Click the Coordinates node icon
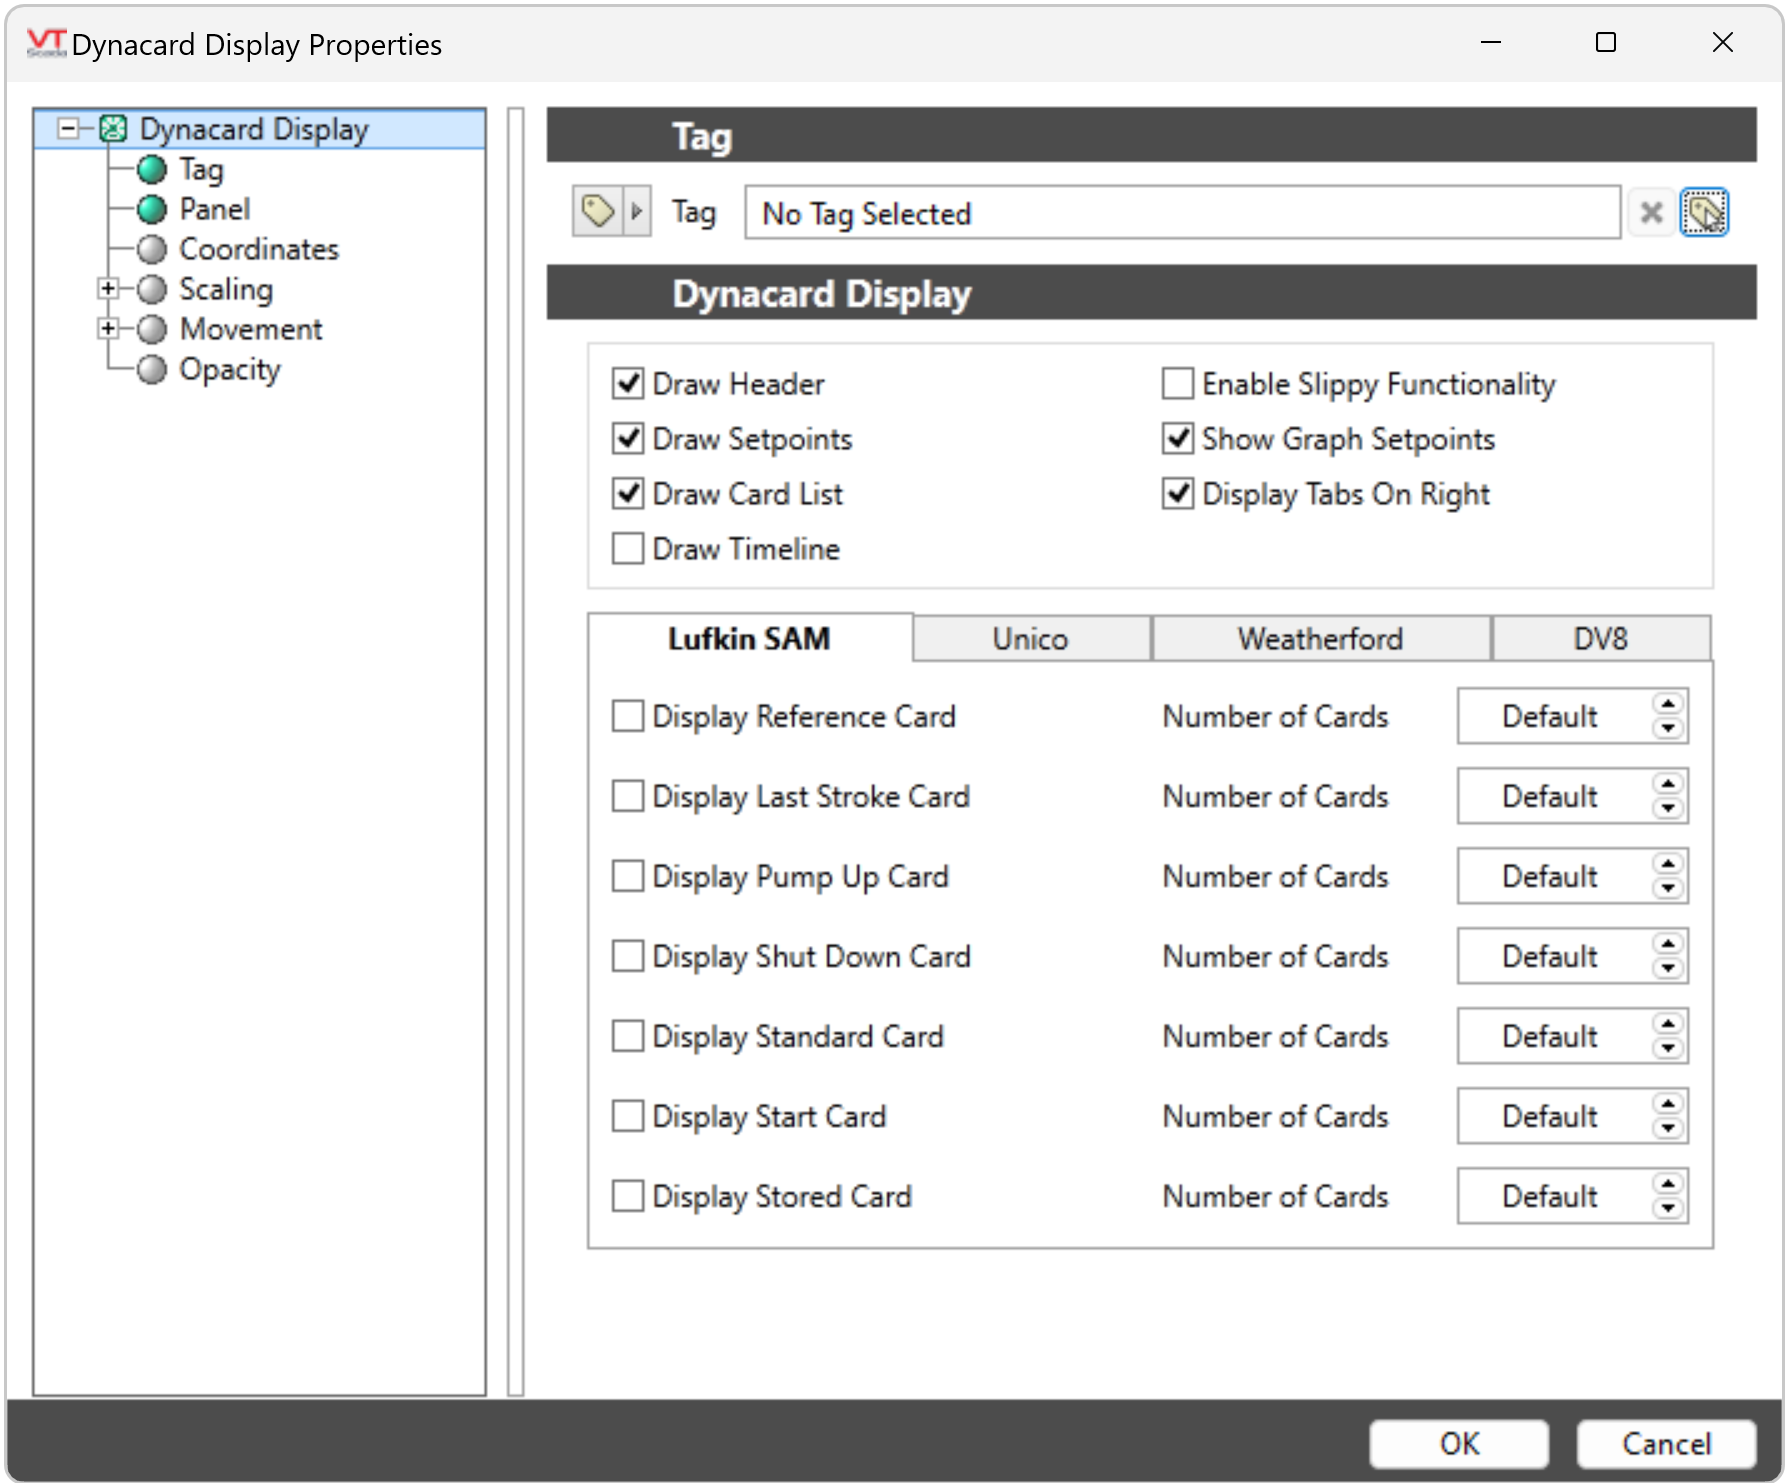The image size is (1786, 1483). [151, 249]
